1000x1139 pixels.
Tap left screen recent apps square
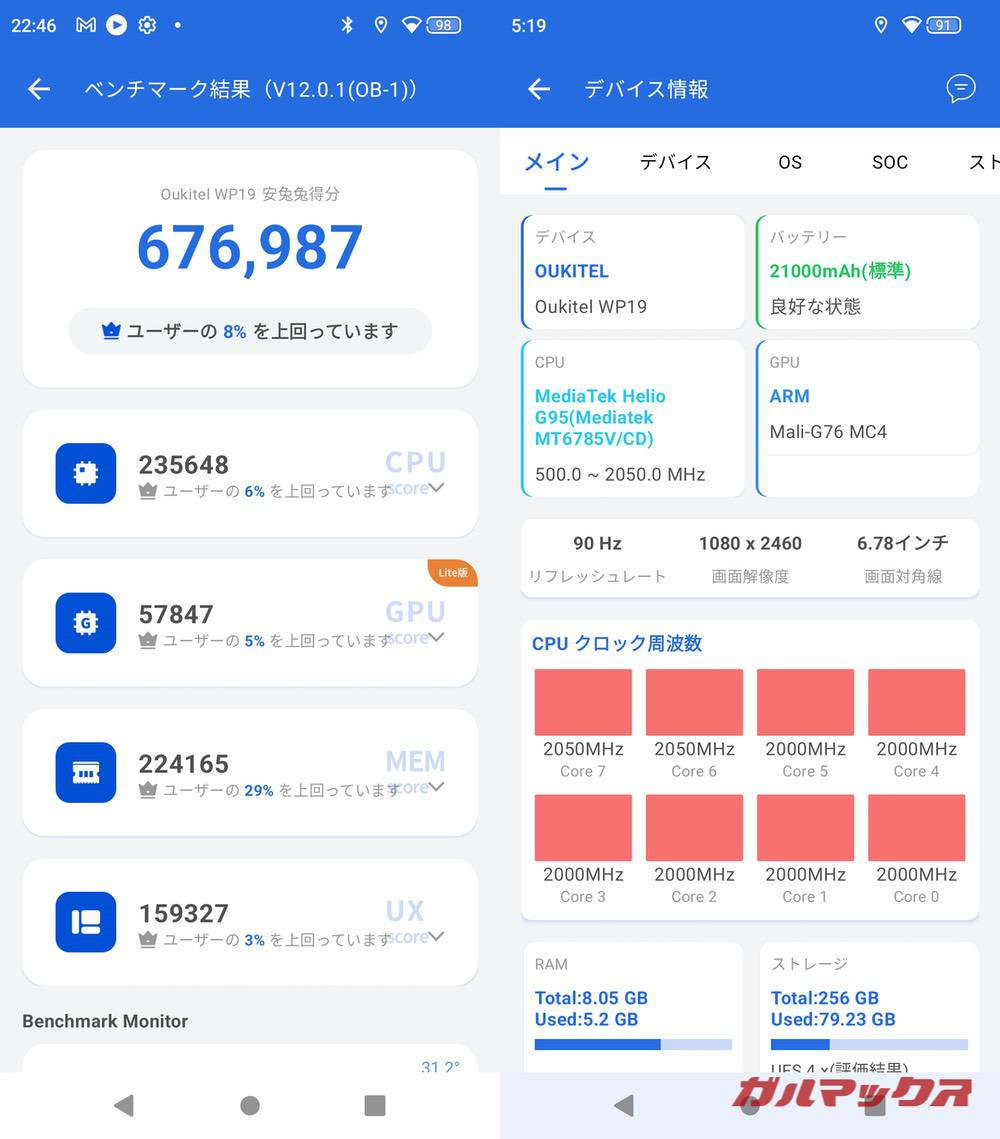(375, 1106)
